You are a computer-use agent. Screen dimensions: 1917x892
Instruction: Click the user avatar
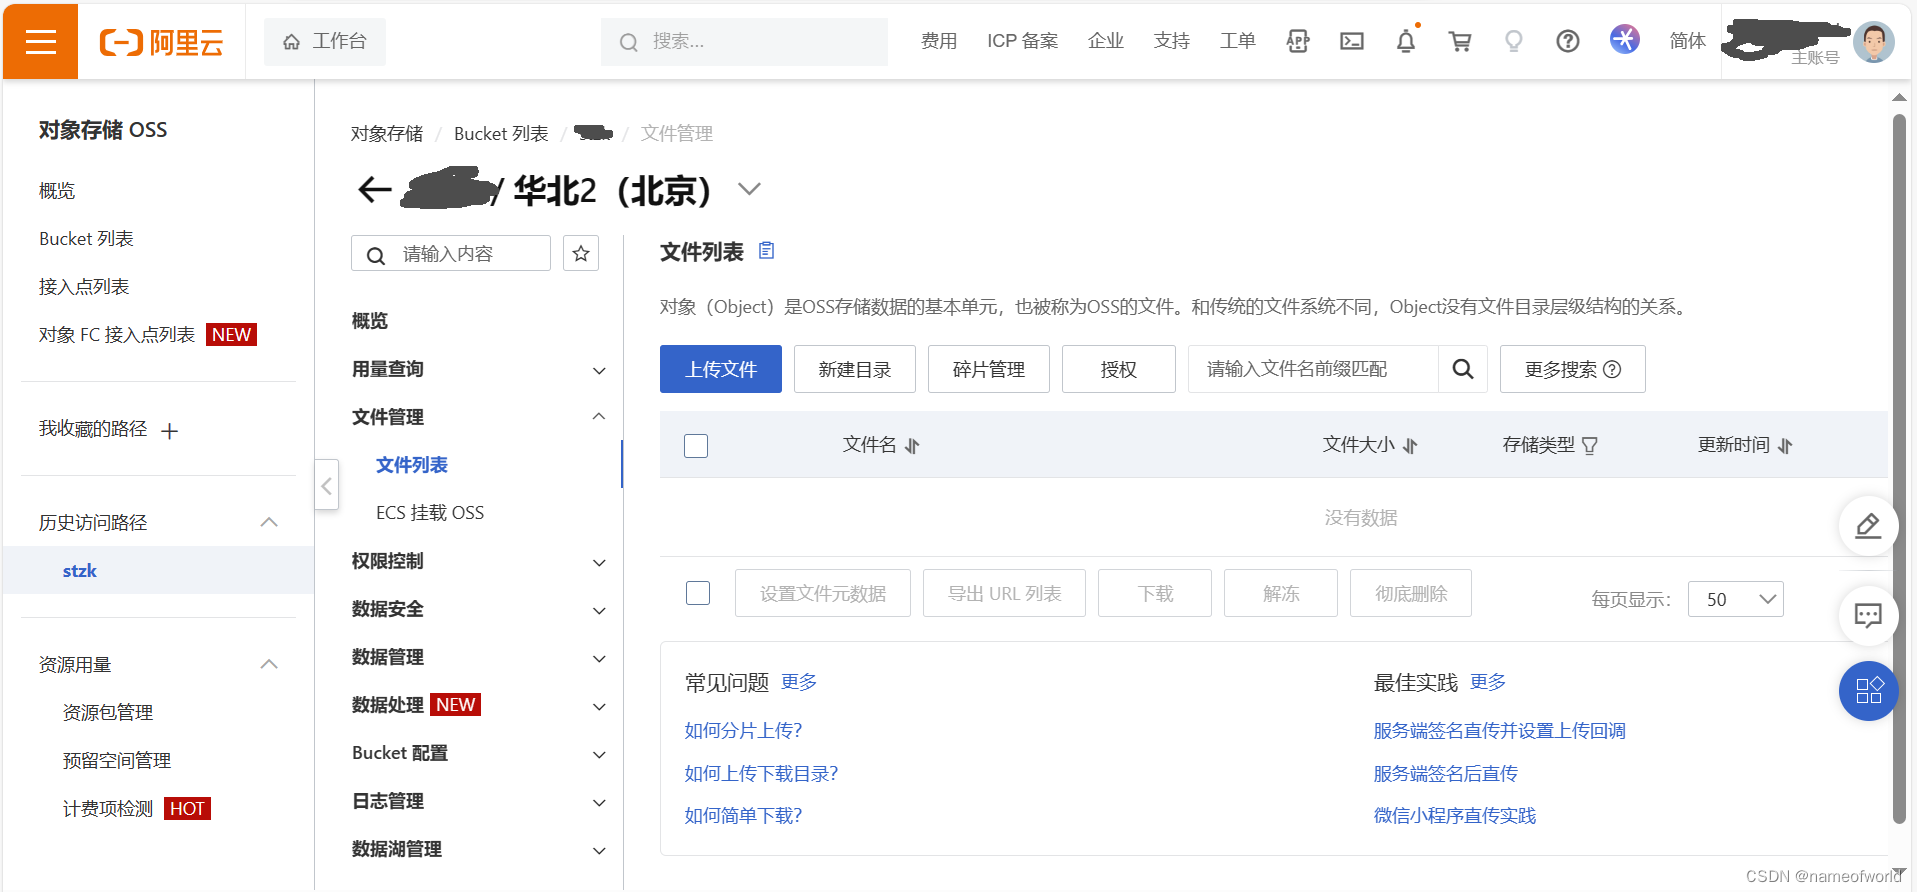1874,42
